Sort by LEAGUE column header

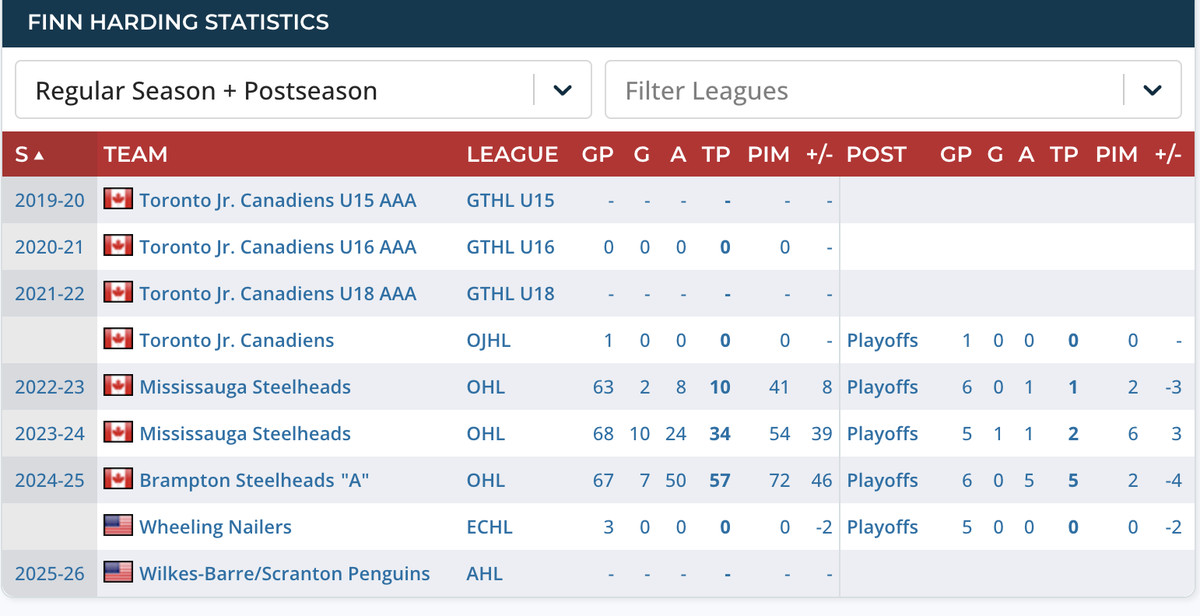(512, 154)
